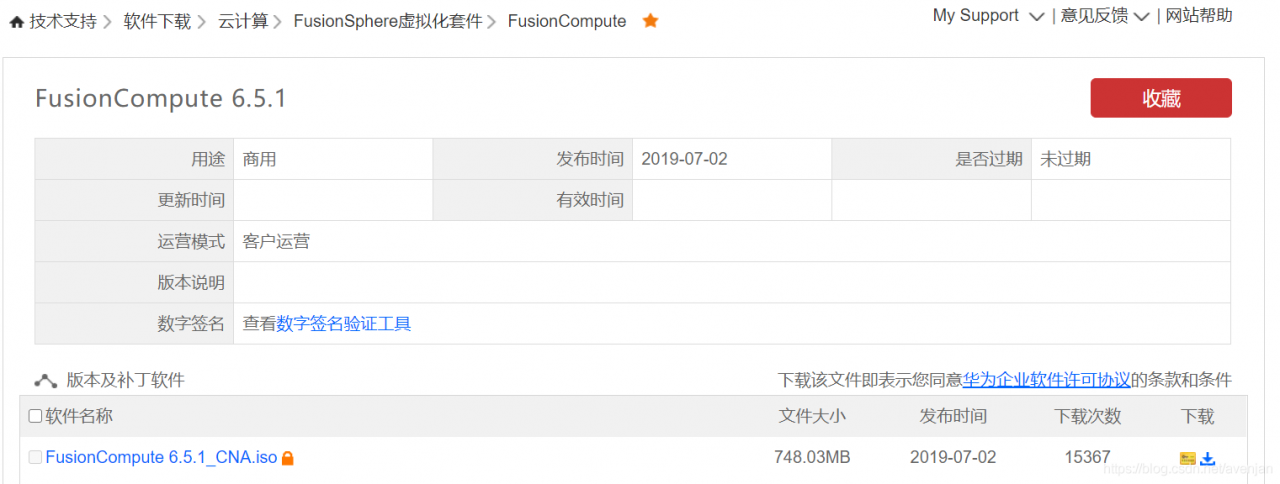Open FusionCompute 6.5.1_CNA.iso file link
The image size is (1280, 484).
[161, 457]
